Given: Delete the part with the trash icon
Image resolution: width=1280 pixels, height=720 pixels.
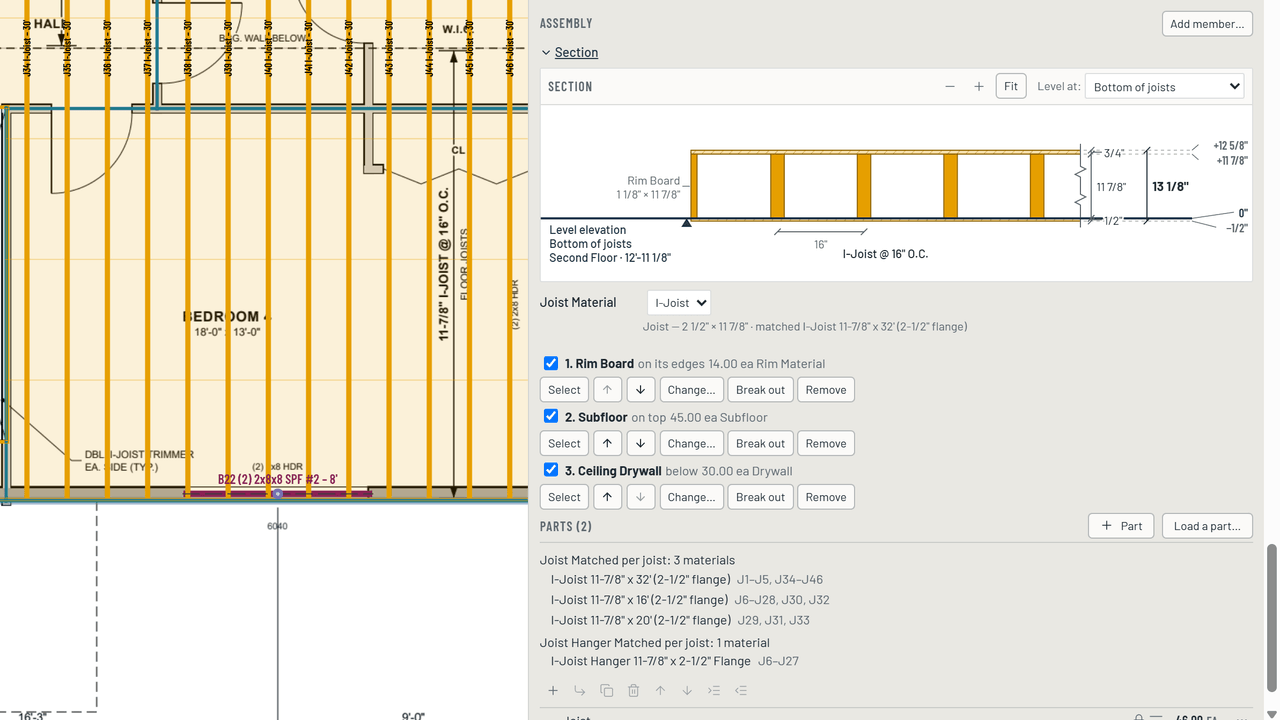Looking at the screenshot, I should 634,690.
